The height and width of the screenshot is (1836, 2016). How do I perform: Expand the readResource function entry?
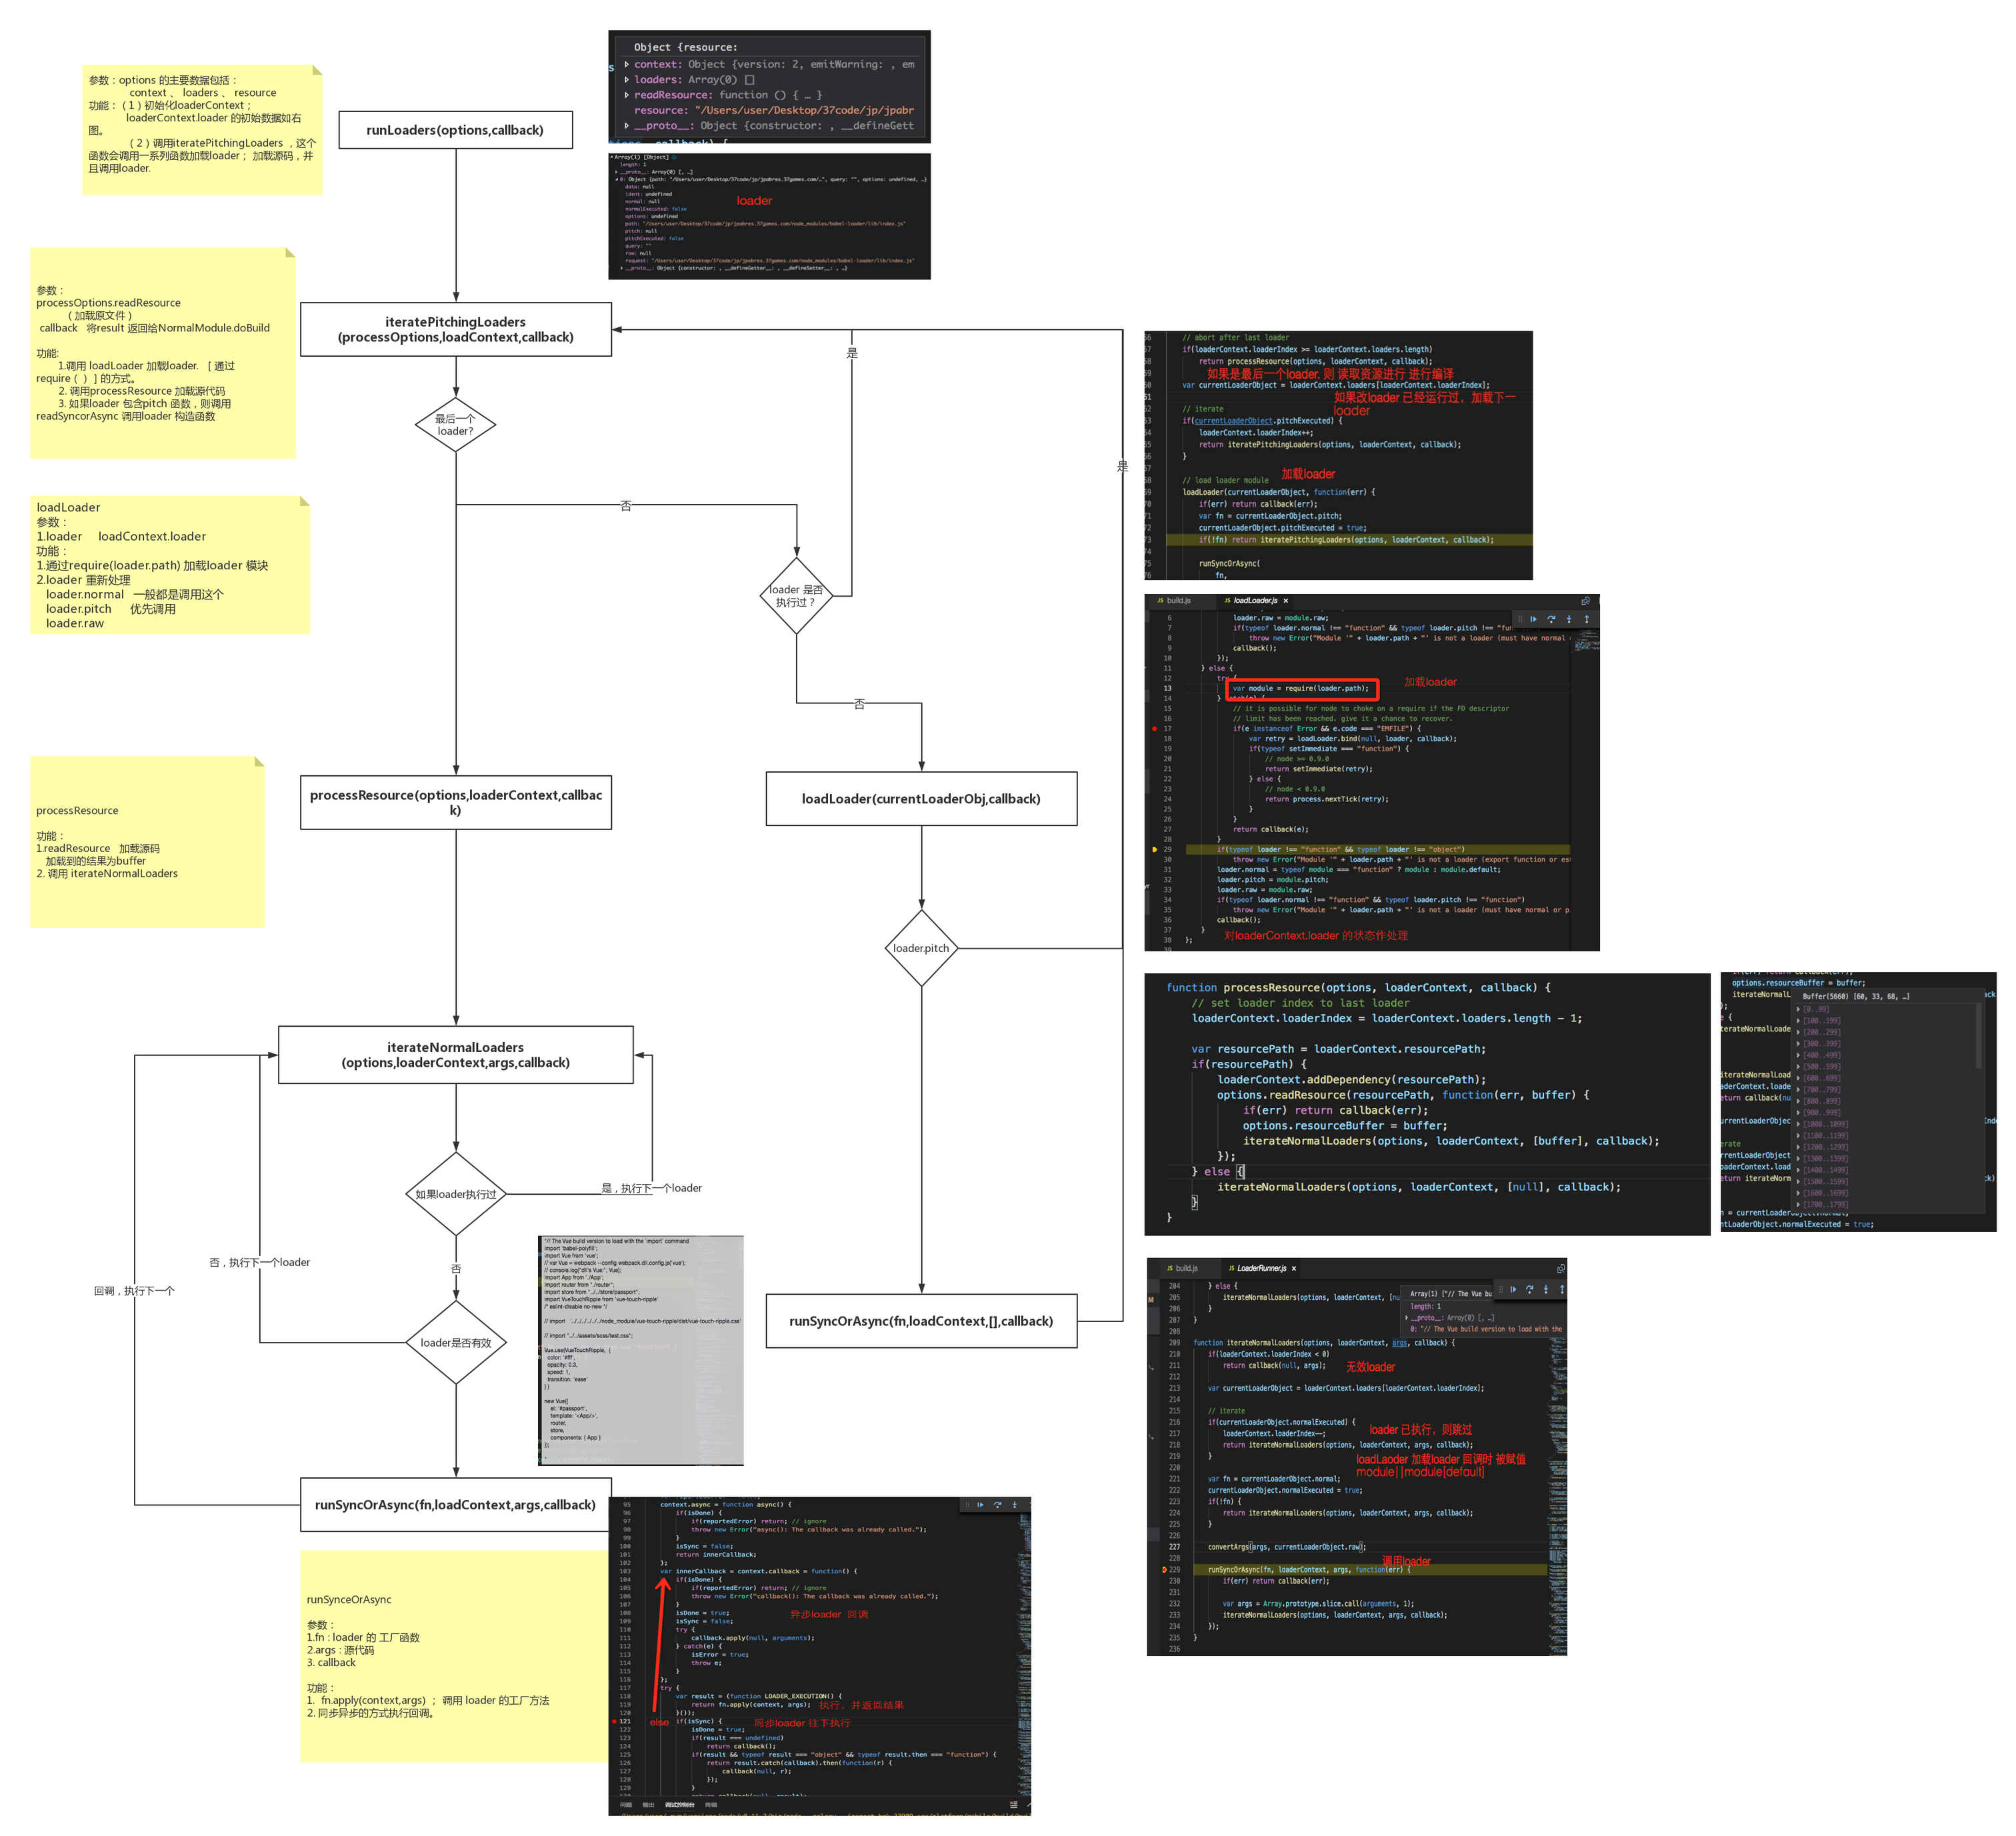point(627,95)
